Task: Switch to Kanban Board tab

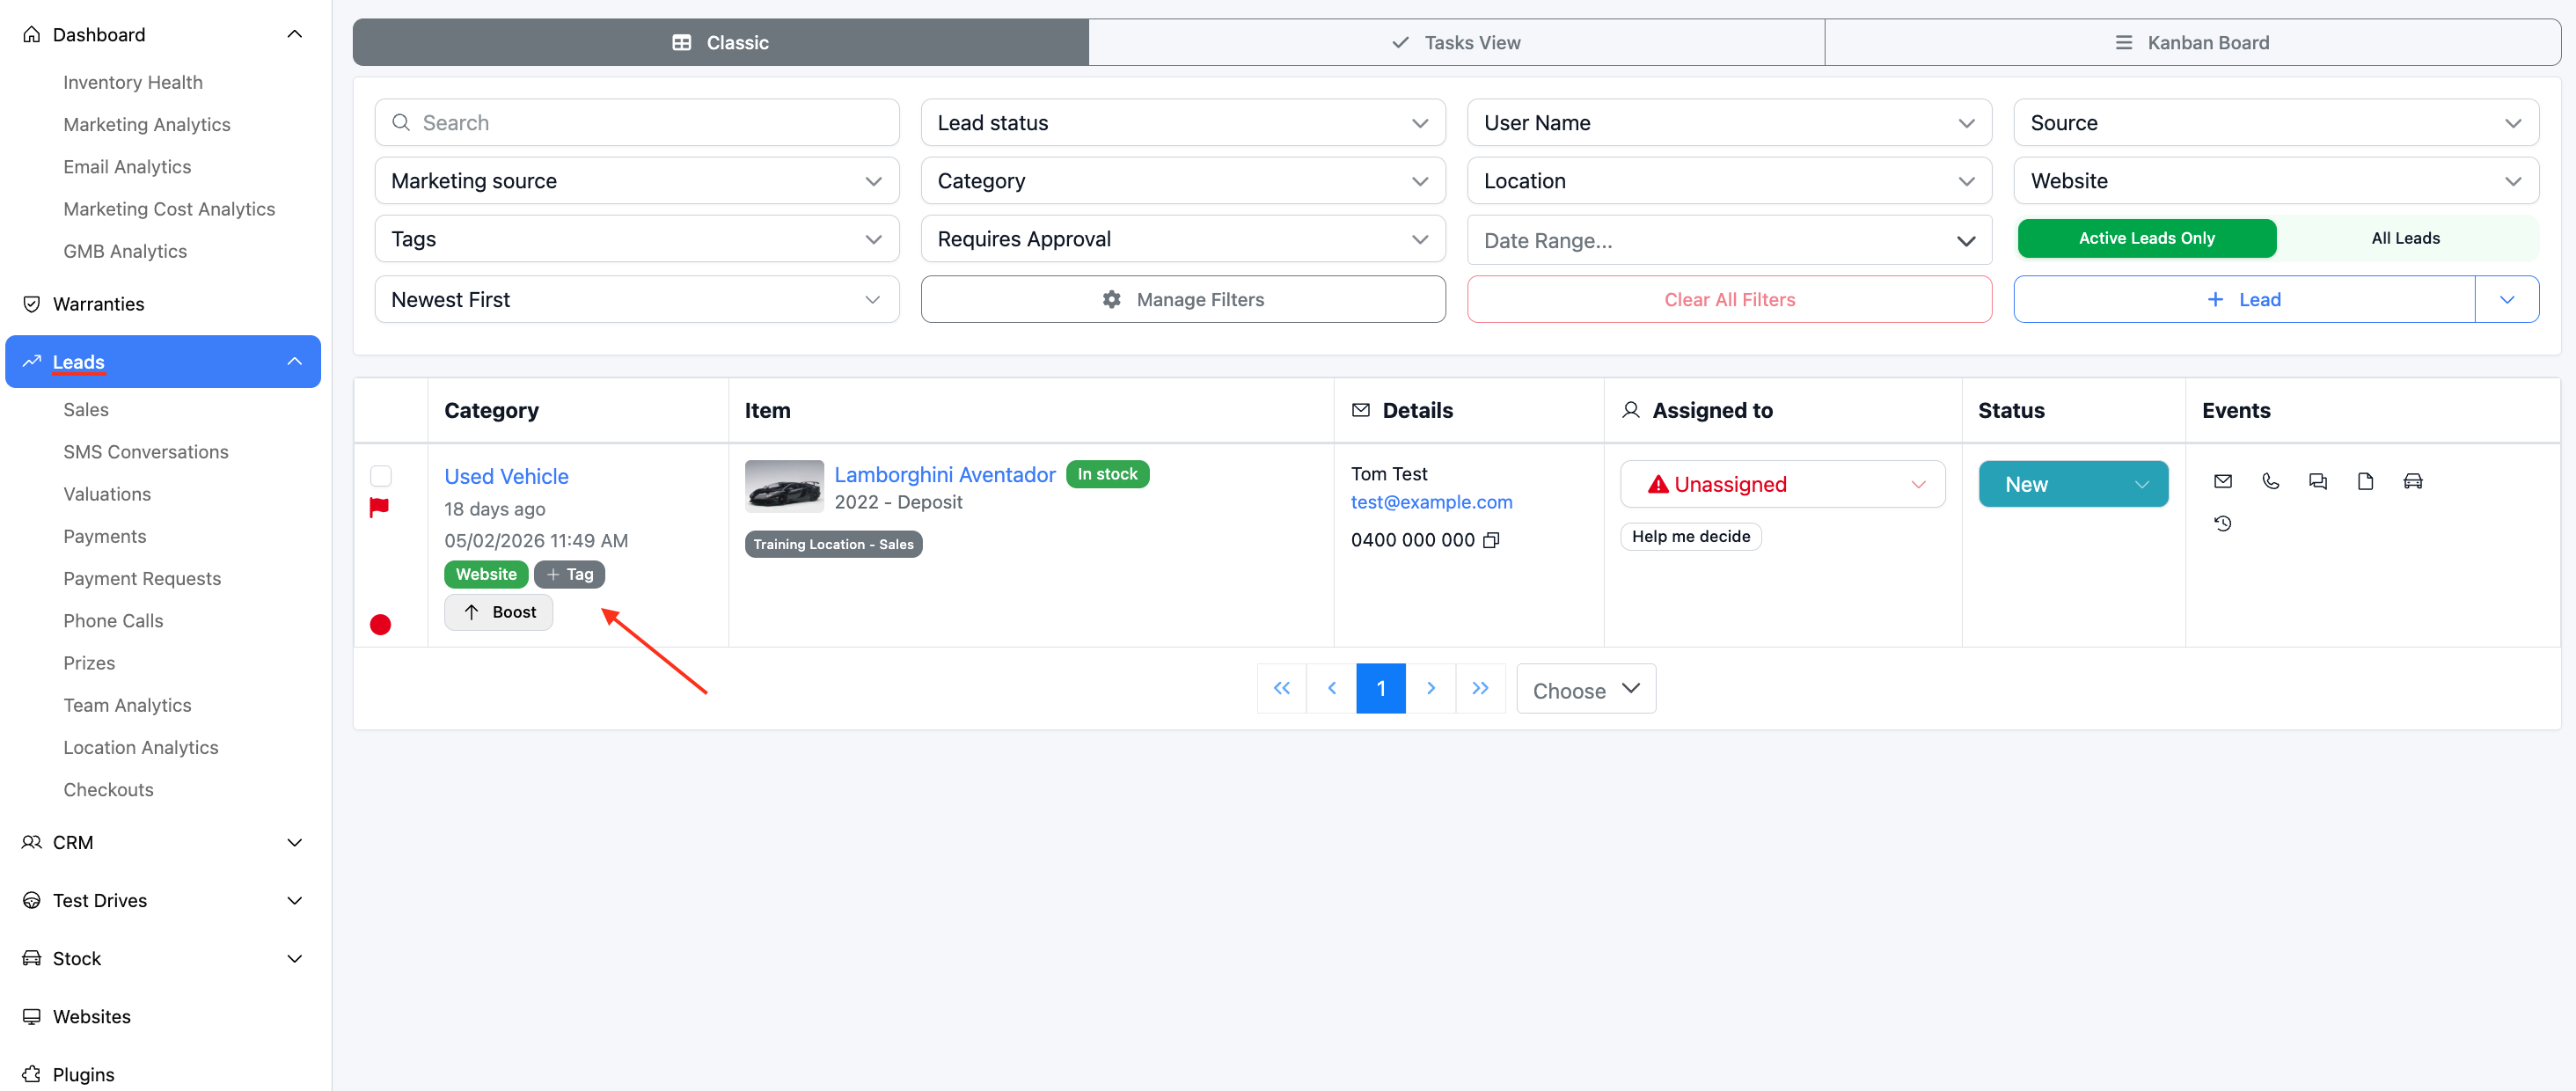Action: pyautogui.click(x=2192, y=43)
